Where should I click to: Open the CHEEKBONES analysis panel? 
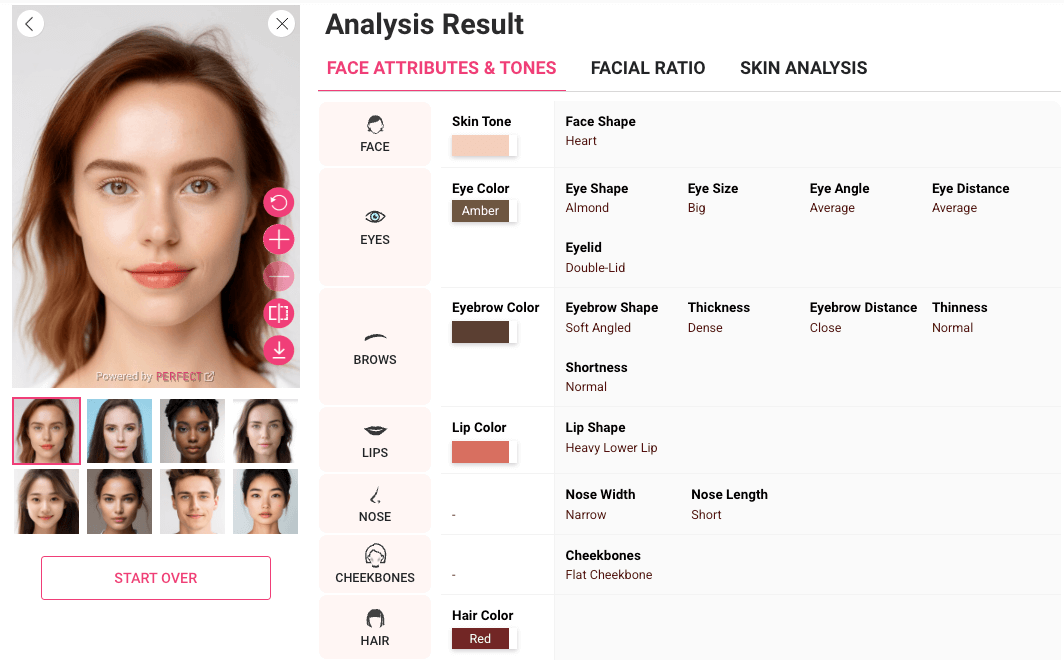(374, 563)
